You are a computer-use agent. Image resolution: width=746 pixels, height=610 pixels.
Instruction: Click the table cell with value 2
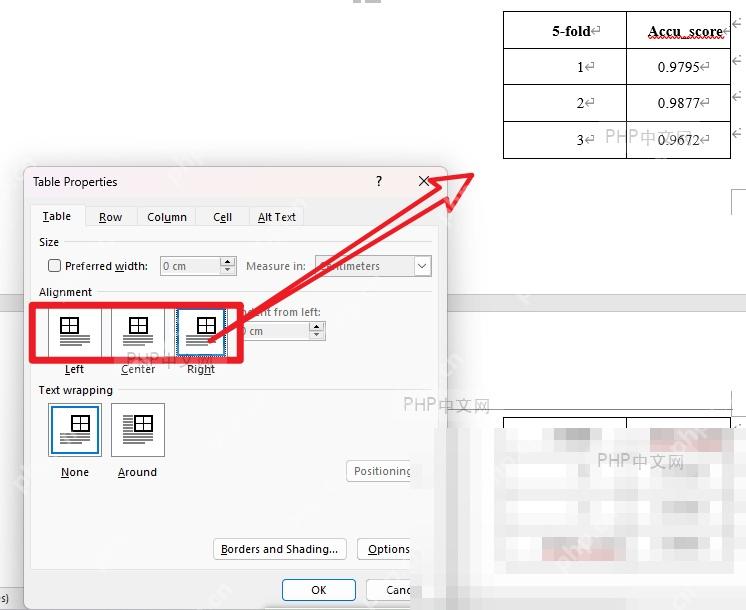[565, 103]
